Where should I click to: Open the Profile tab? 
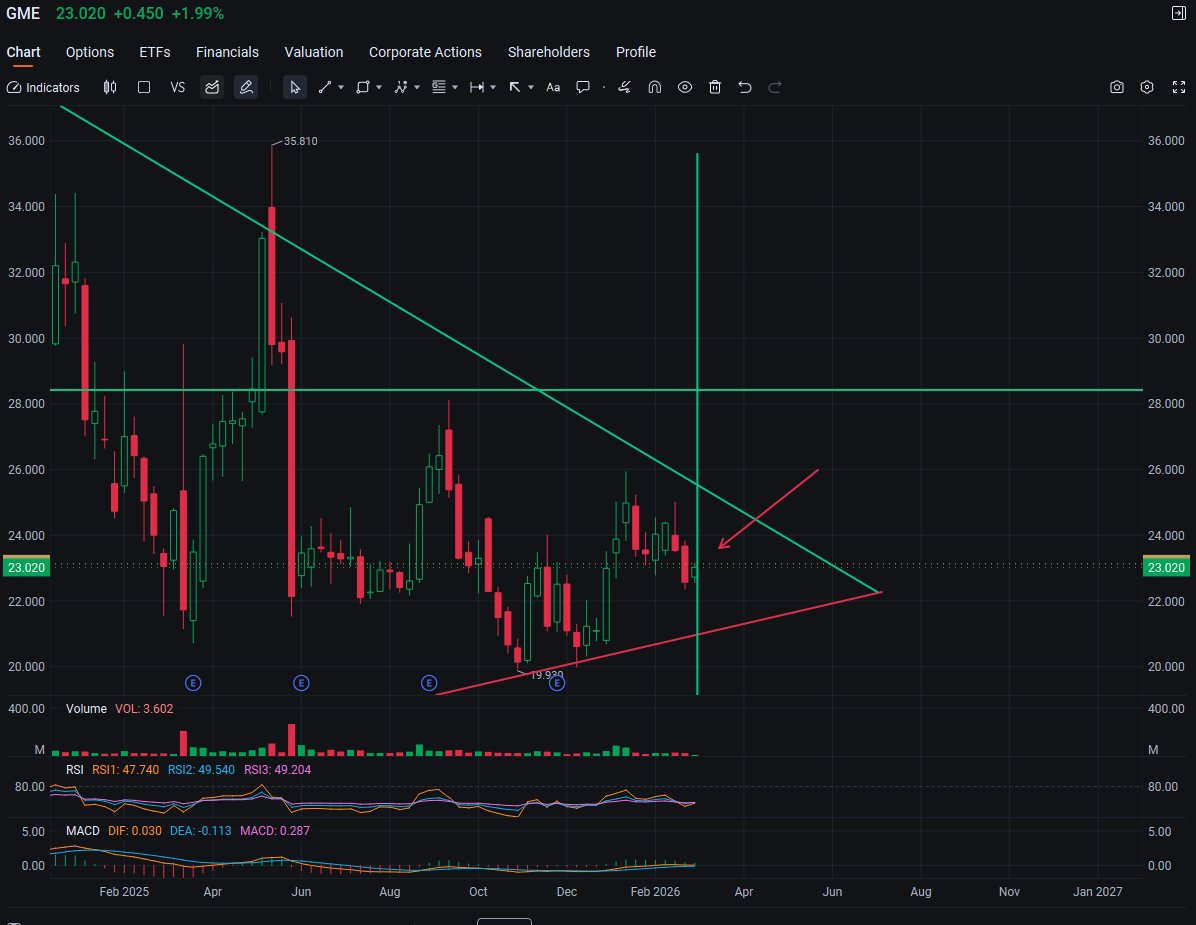tap(635, 52)
